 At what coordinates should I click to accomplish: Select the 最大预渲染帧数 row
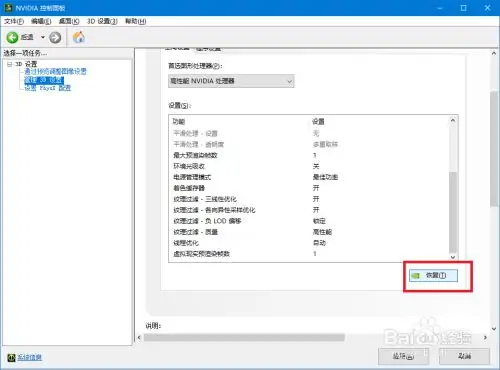pos(309,155)
